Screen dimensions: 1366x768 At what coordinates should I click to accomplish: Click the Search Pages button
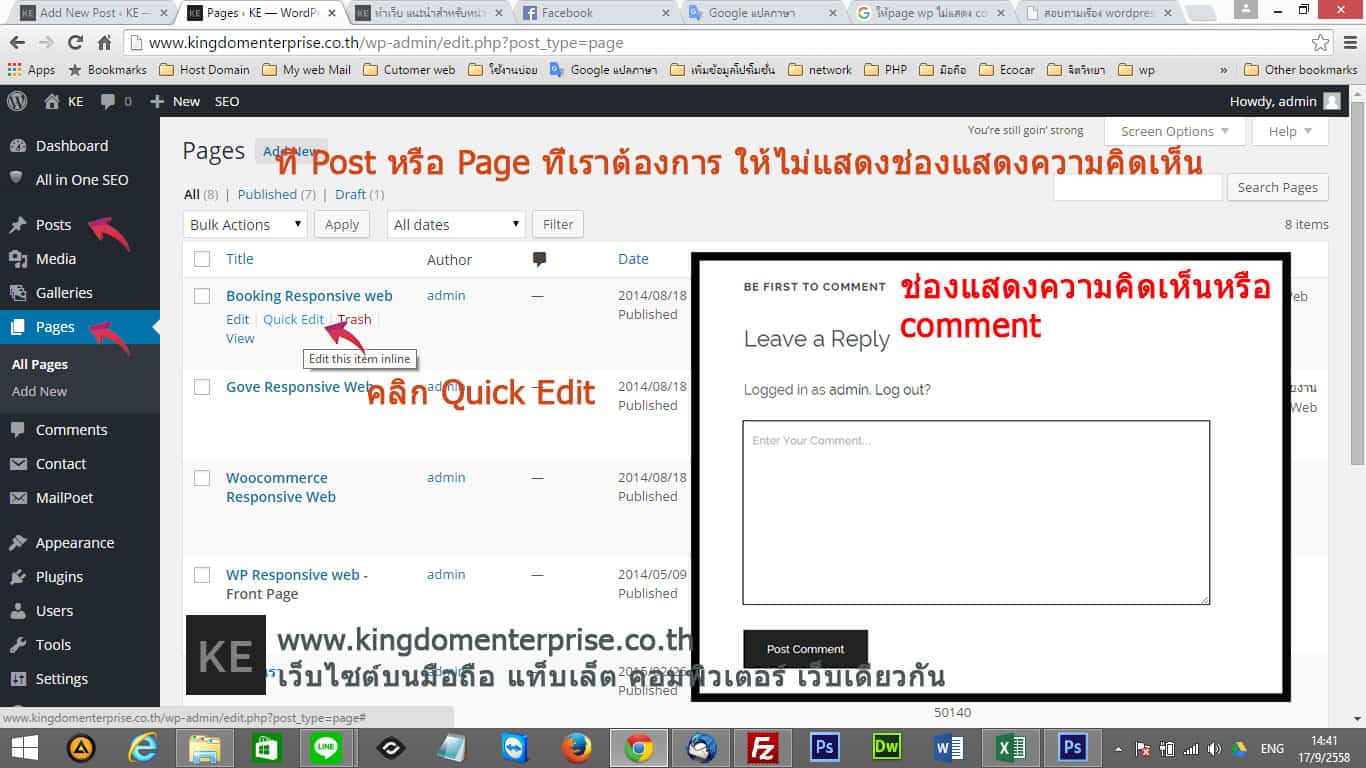click(1277, 187)
